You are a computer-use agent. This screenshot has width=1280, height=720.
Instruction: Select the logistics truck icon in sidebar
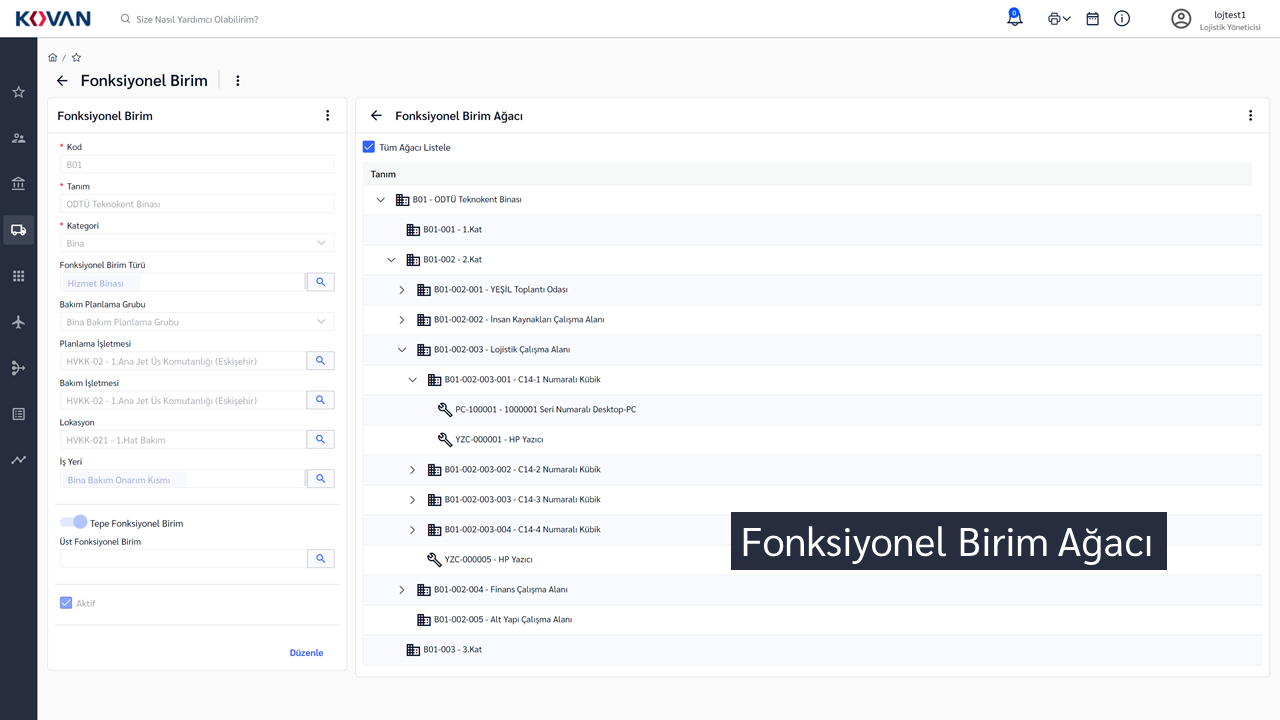pyautogui.click(x=18, y=230)
